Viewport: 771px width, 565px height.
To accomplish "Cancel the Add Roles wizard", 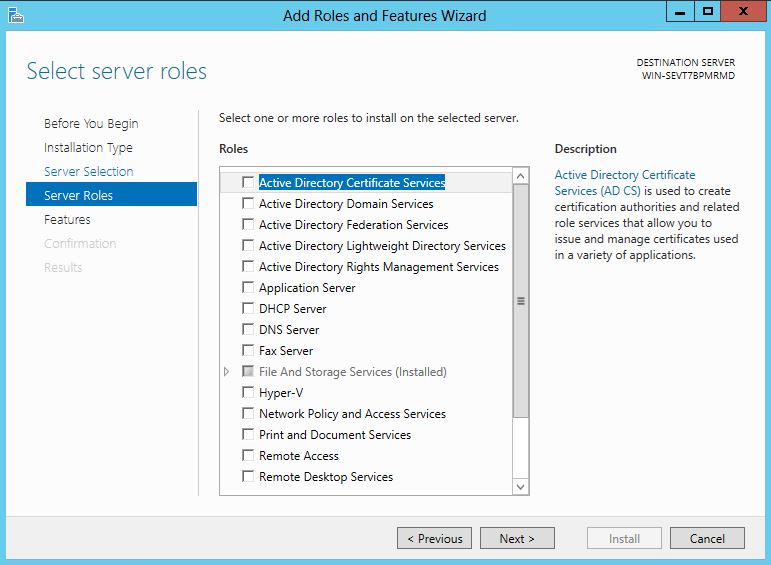I will (x=707, y=539).
